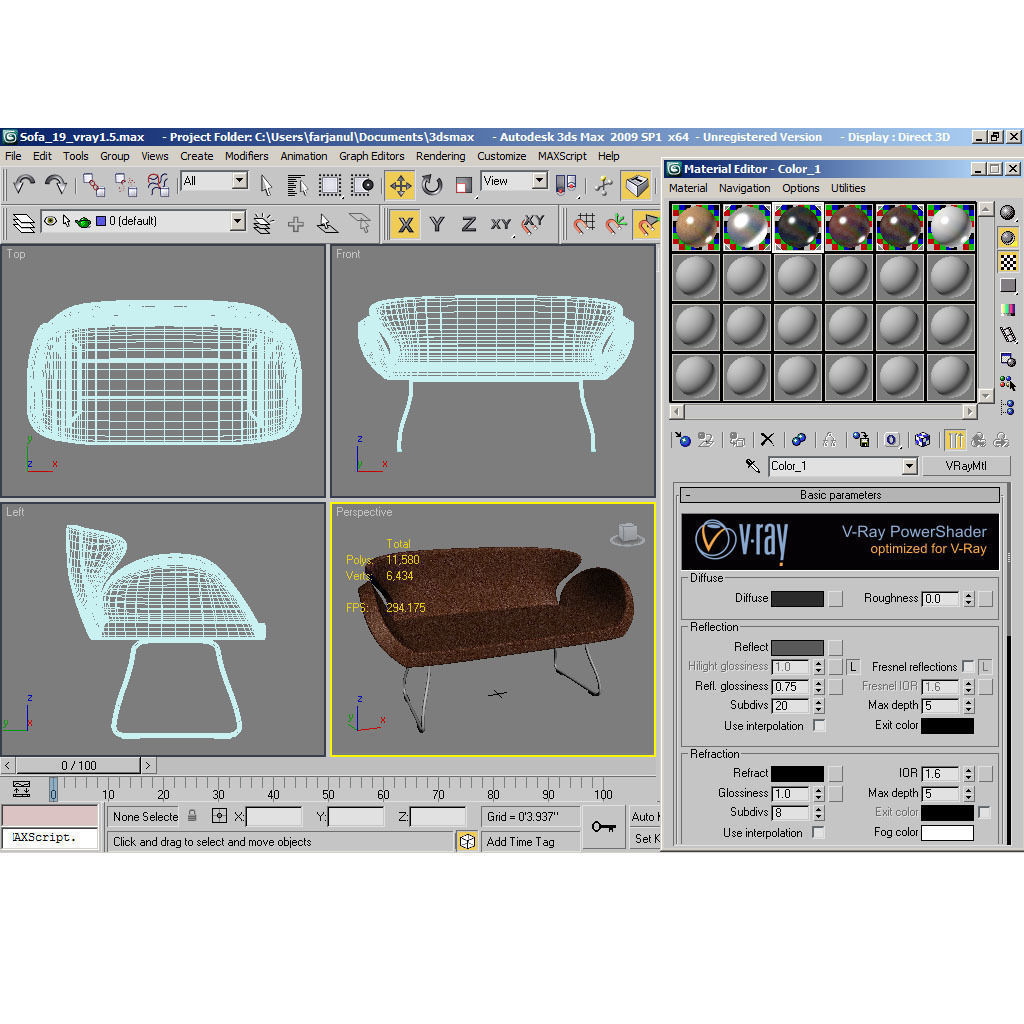Screen dimensions: 1024x1024
Task: Open the 0 (default) layer dropdown
Action: [238, 221]
